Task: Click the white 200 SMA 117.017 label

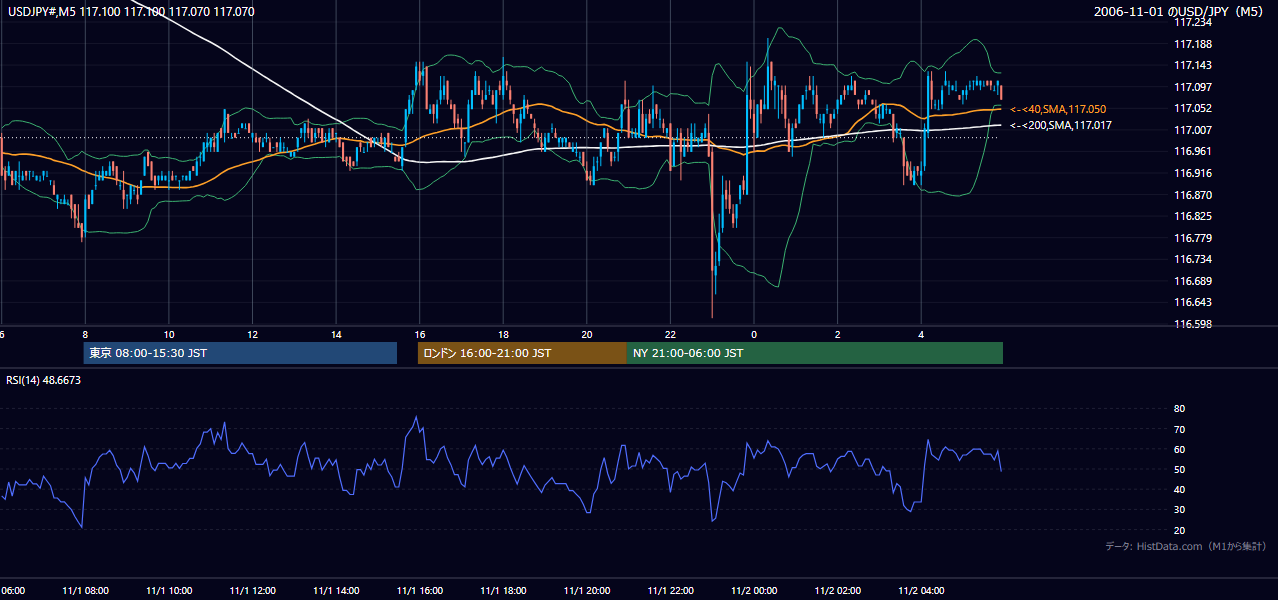Action: coord(1061,126)
